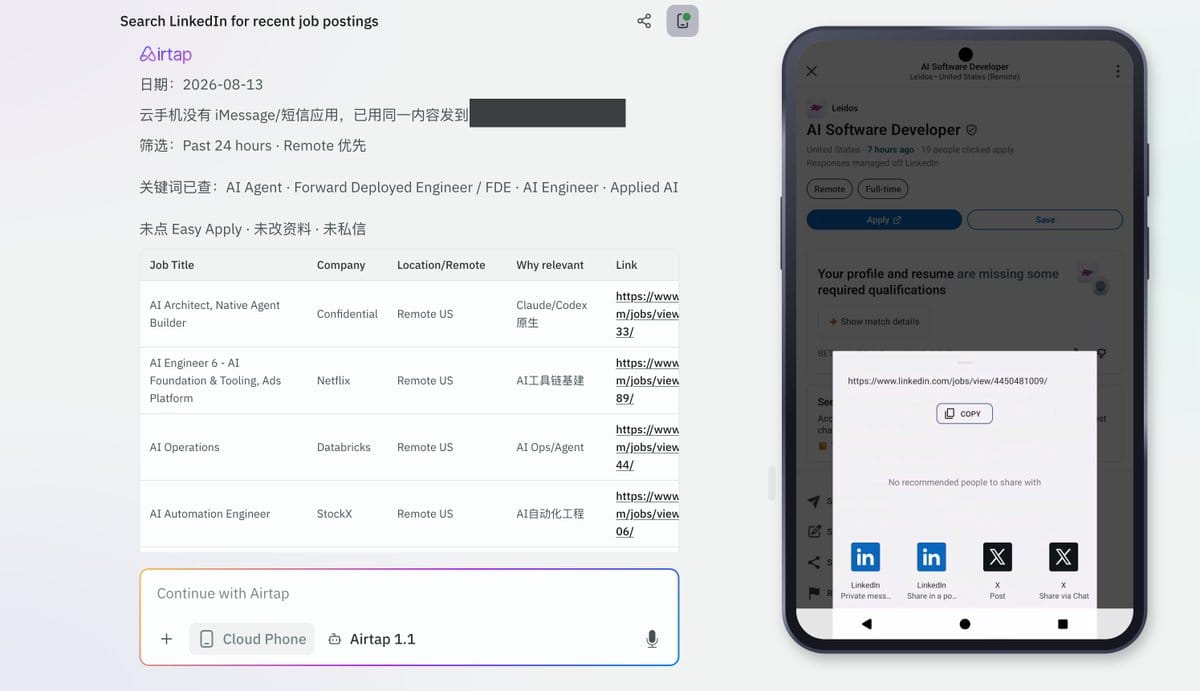Open the link in the AI Architect row
Image resolution: width=1200 pixels, height=691 pixels.
coord(647,314)
